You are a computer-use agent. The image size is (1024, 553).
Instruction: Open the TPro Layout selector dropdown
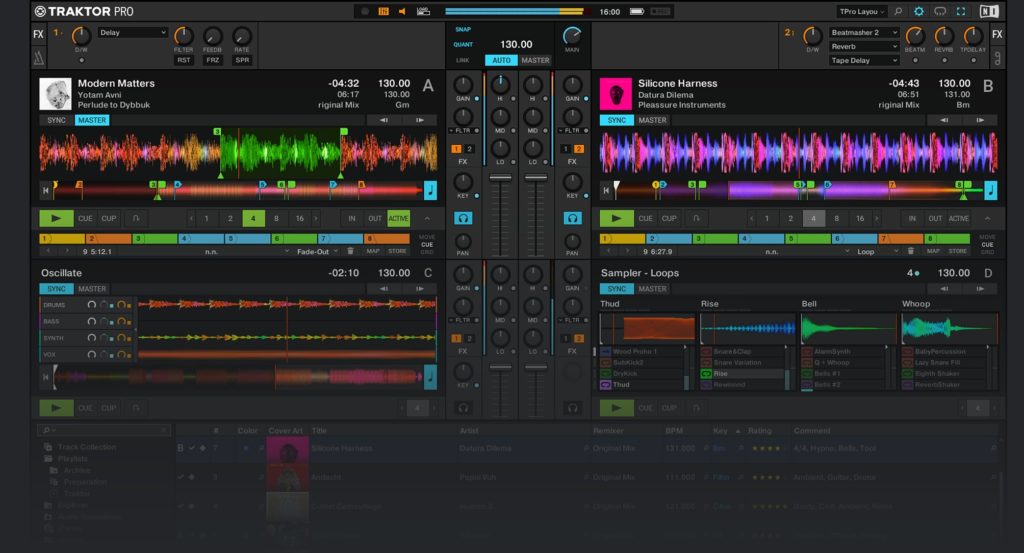(861, 11)
